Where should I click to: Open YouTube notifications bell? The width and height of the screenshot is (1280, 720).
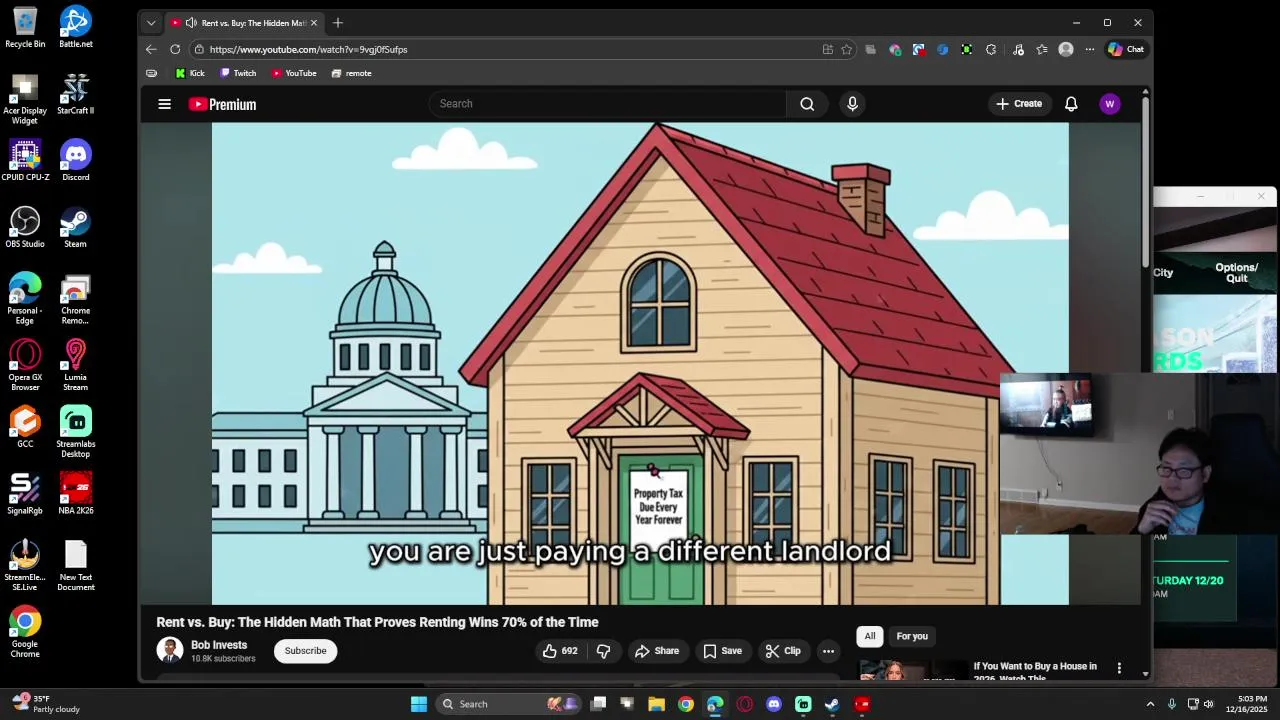click(1071, 104)
